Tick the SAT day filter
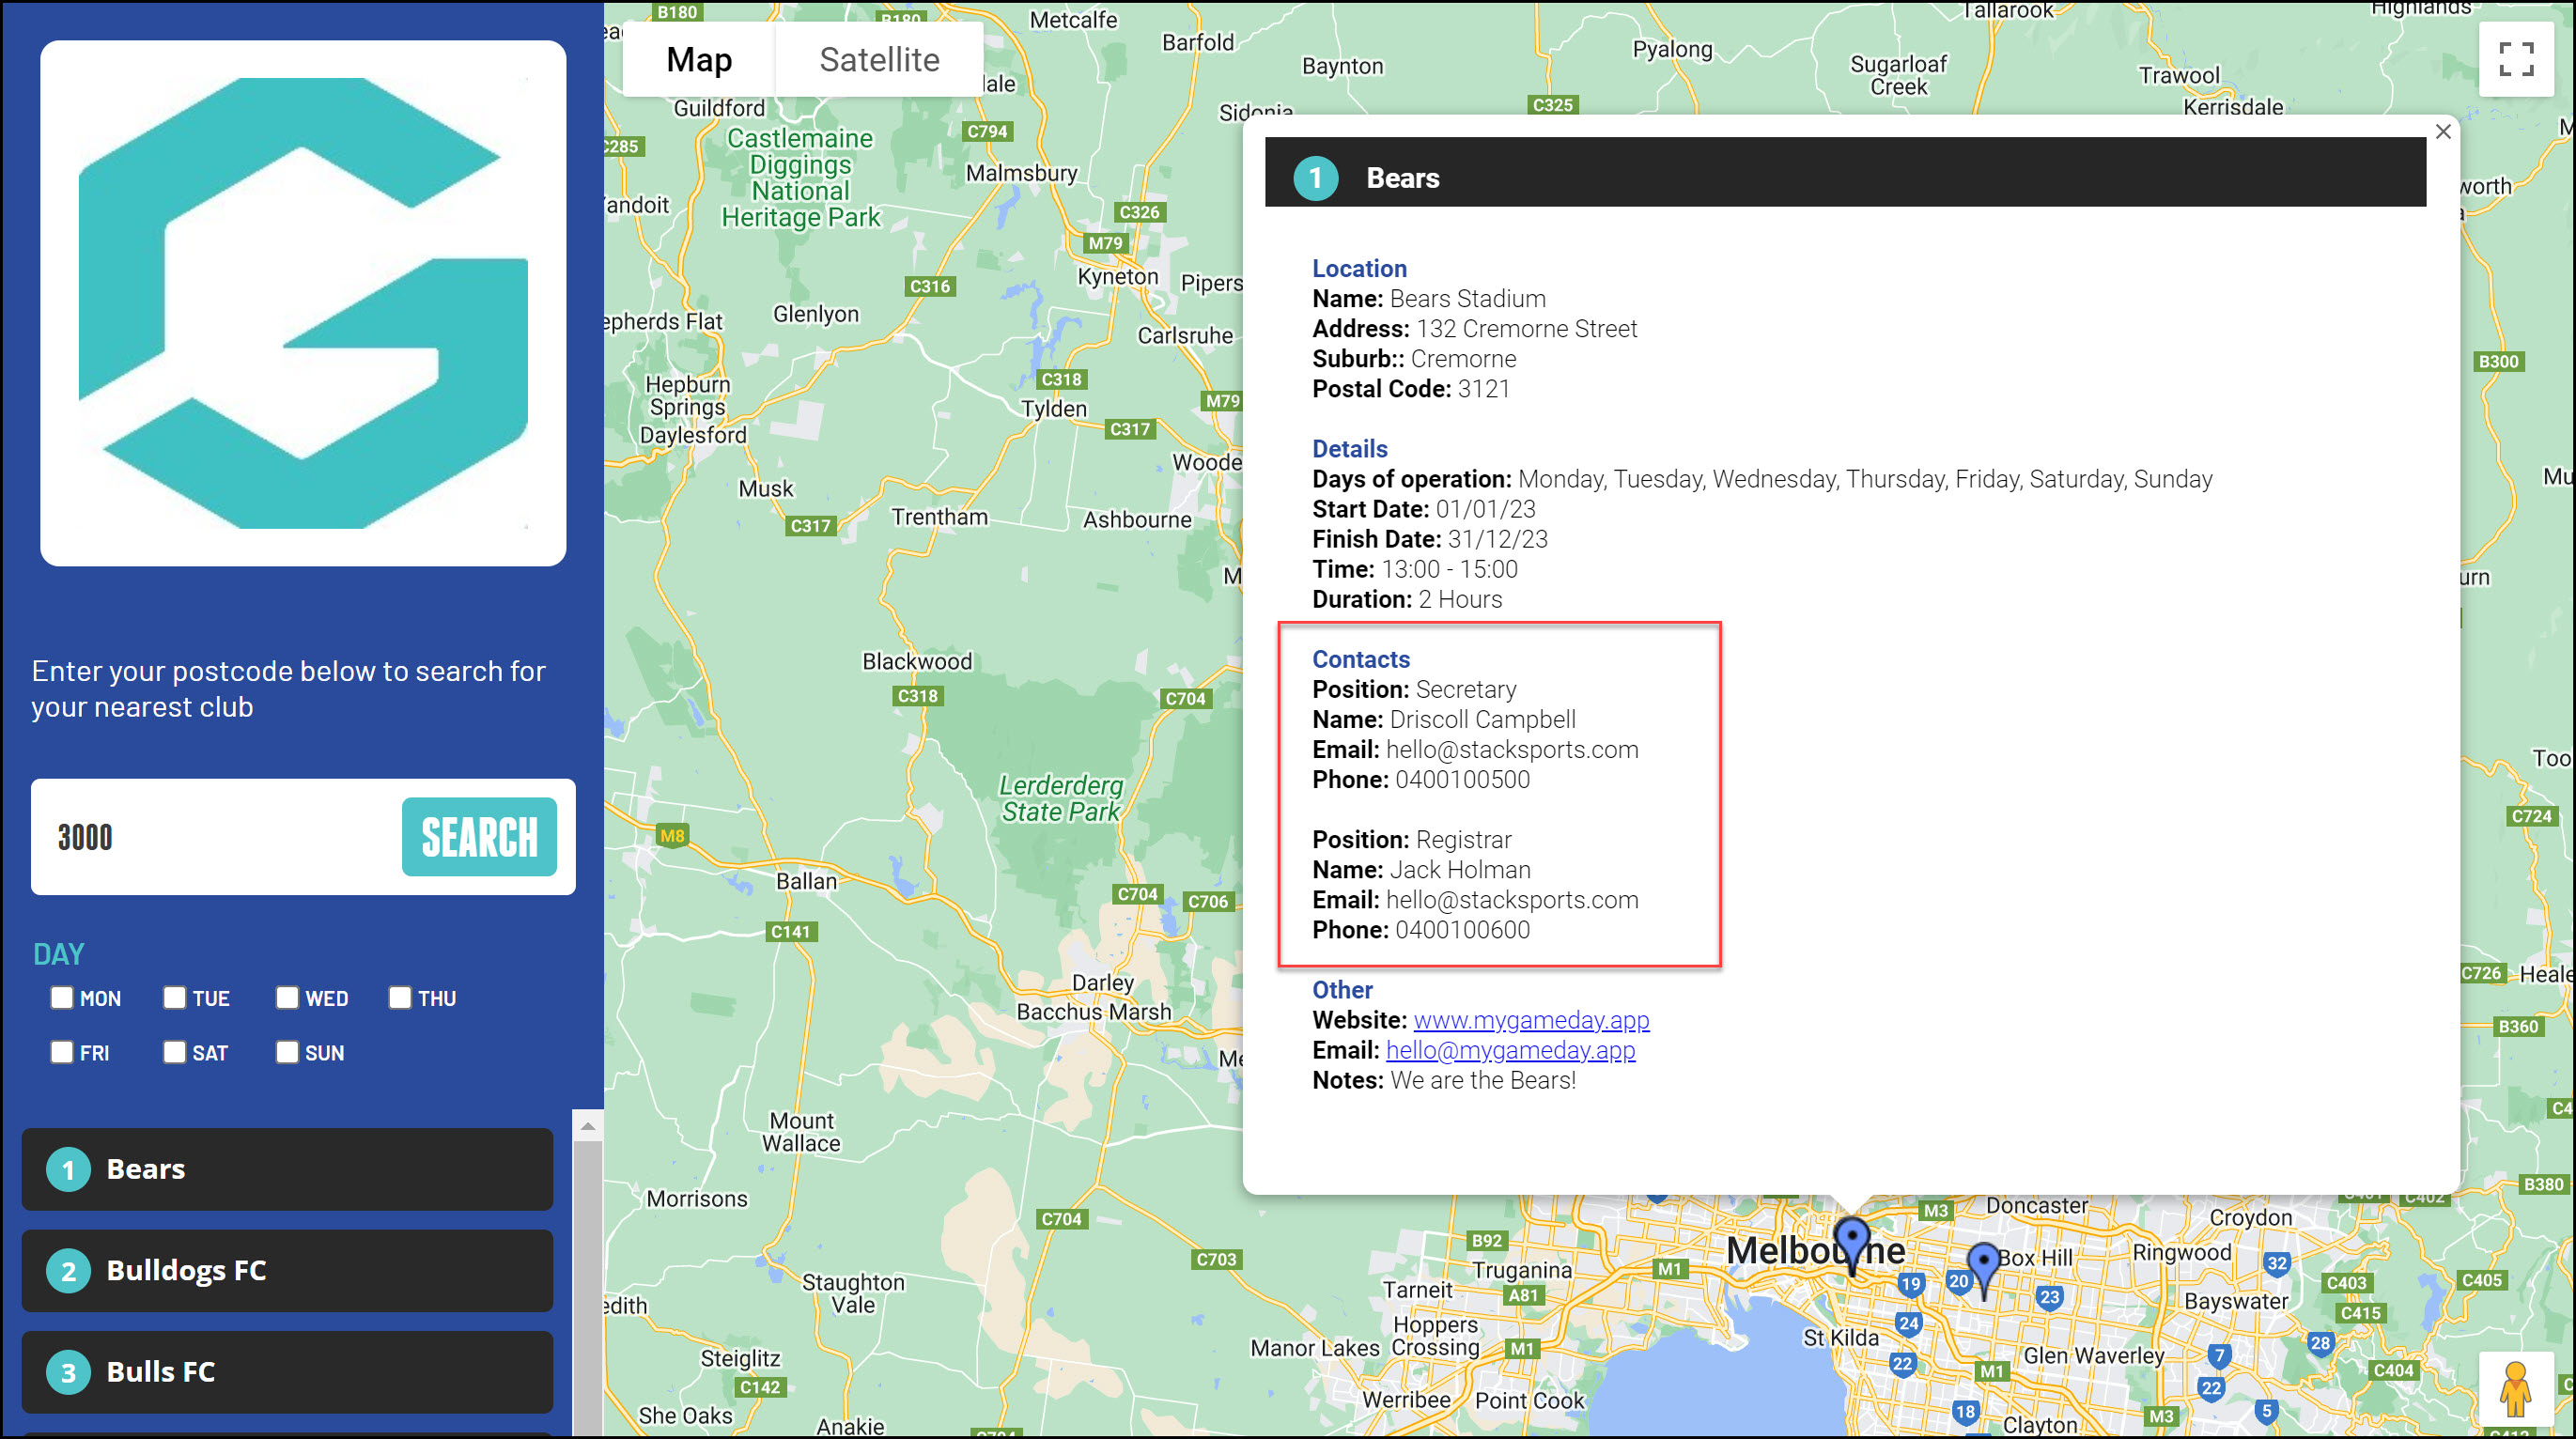2576x1439 pixels. [174, 1051]
